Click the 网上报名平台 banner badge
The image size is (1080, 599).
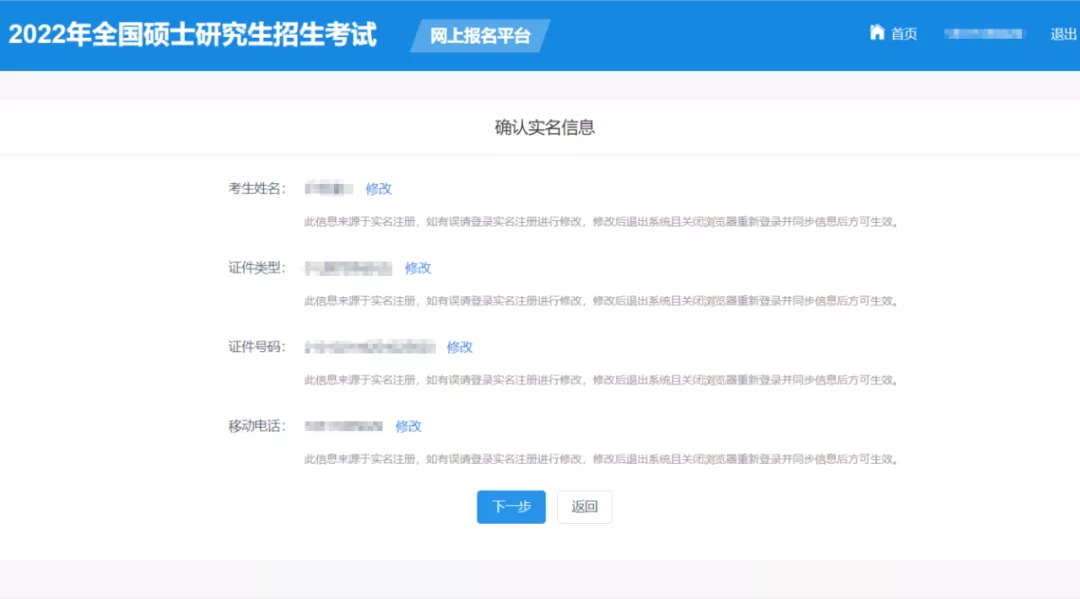pos(479,33)
